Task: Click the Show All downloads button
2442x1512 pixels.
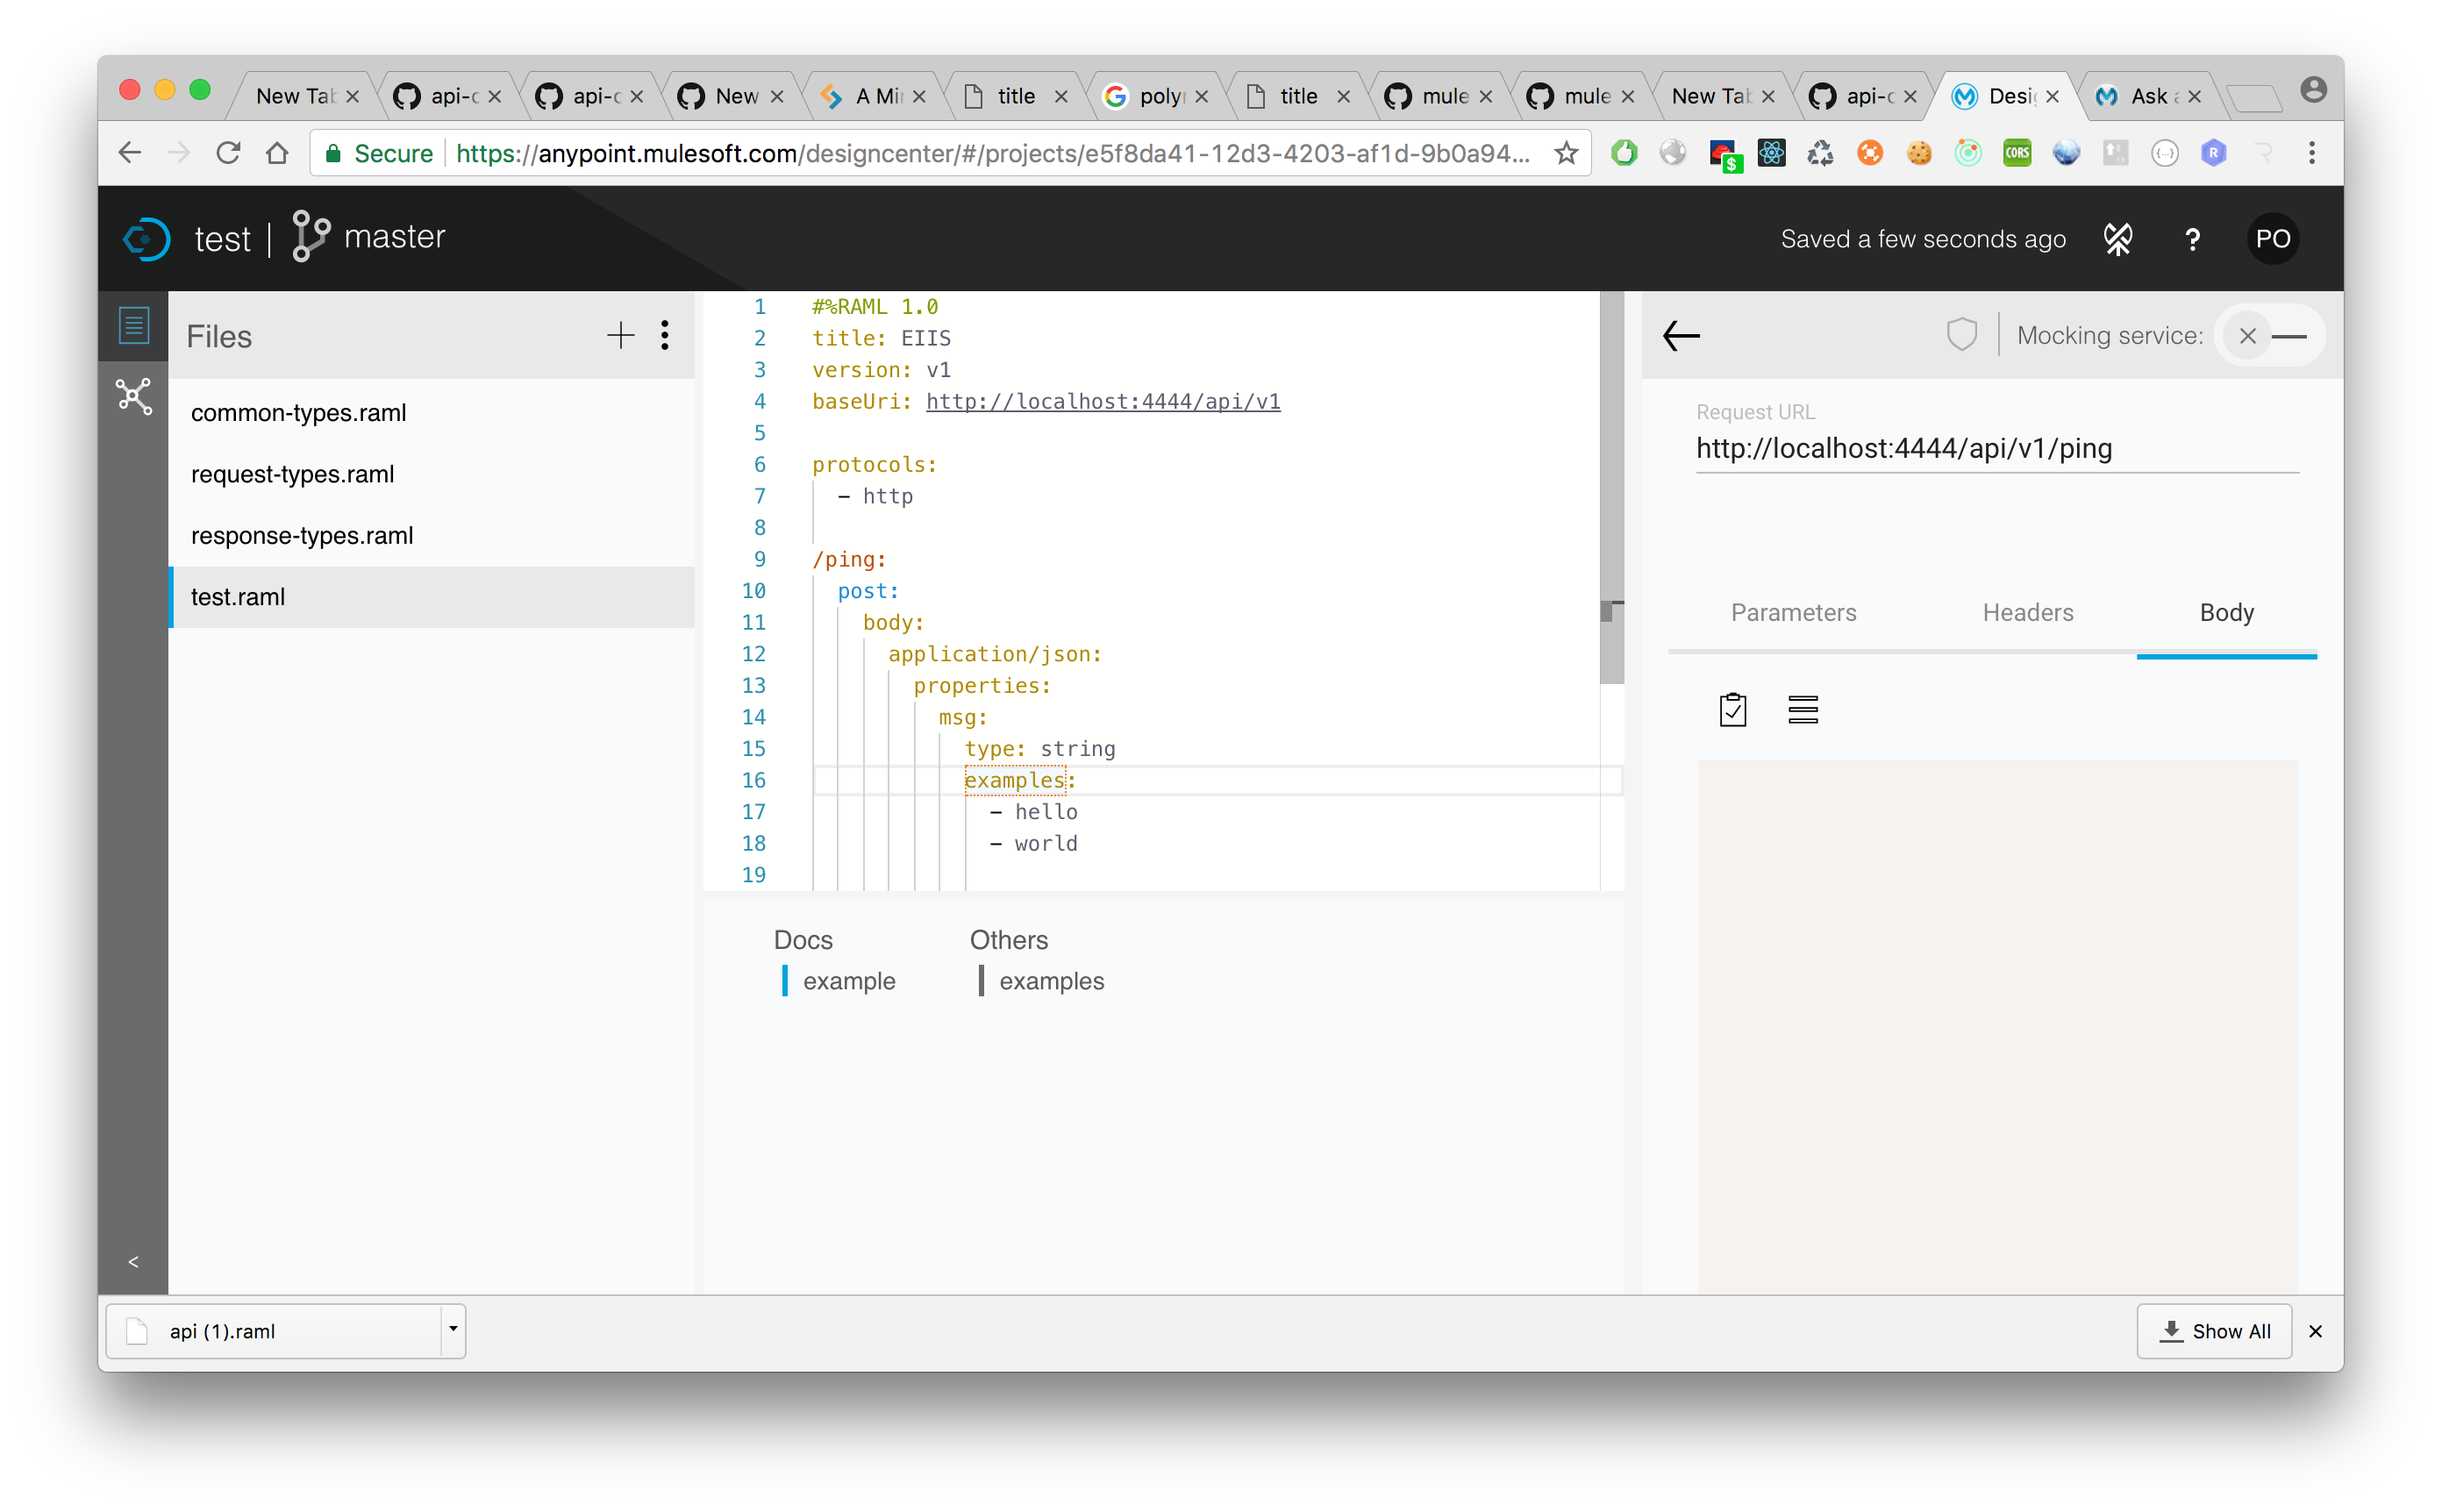Action: point(2214,1330)
